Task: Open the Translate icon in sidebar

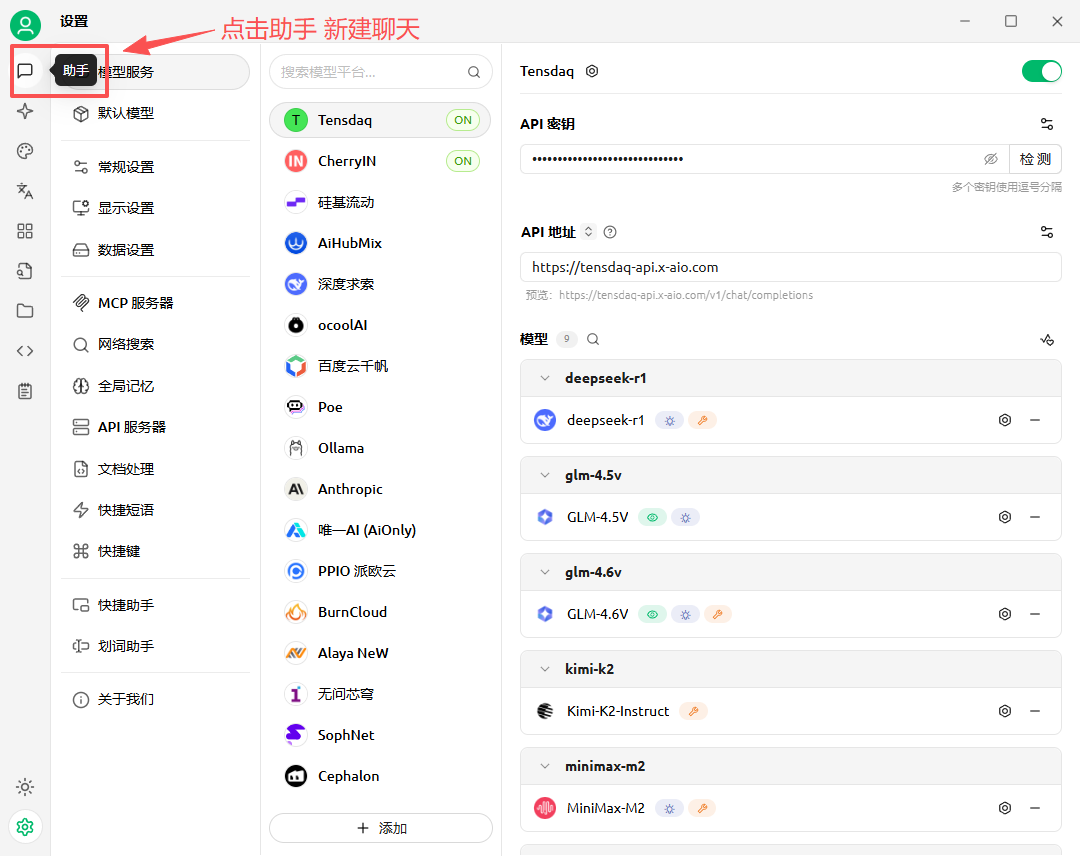Action: tap(25, 191)
